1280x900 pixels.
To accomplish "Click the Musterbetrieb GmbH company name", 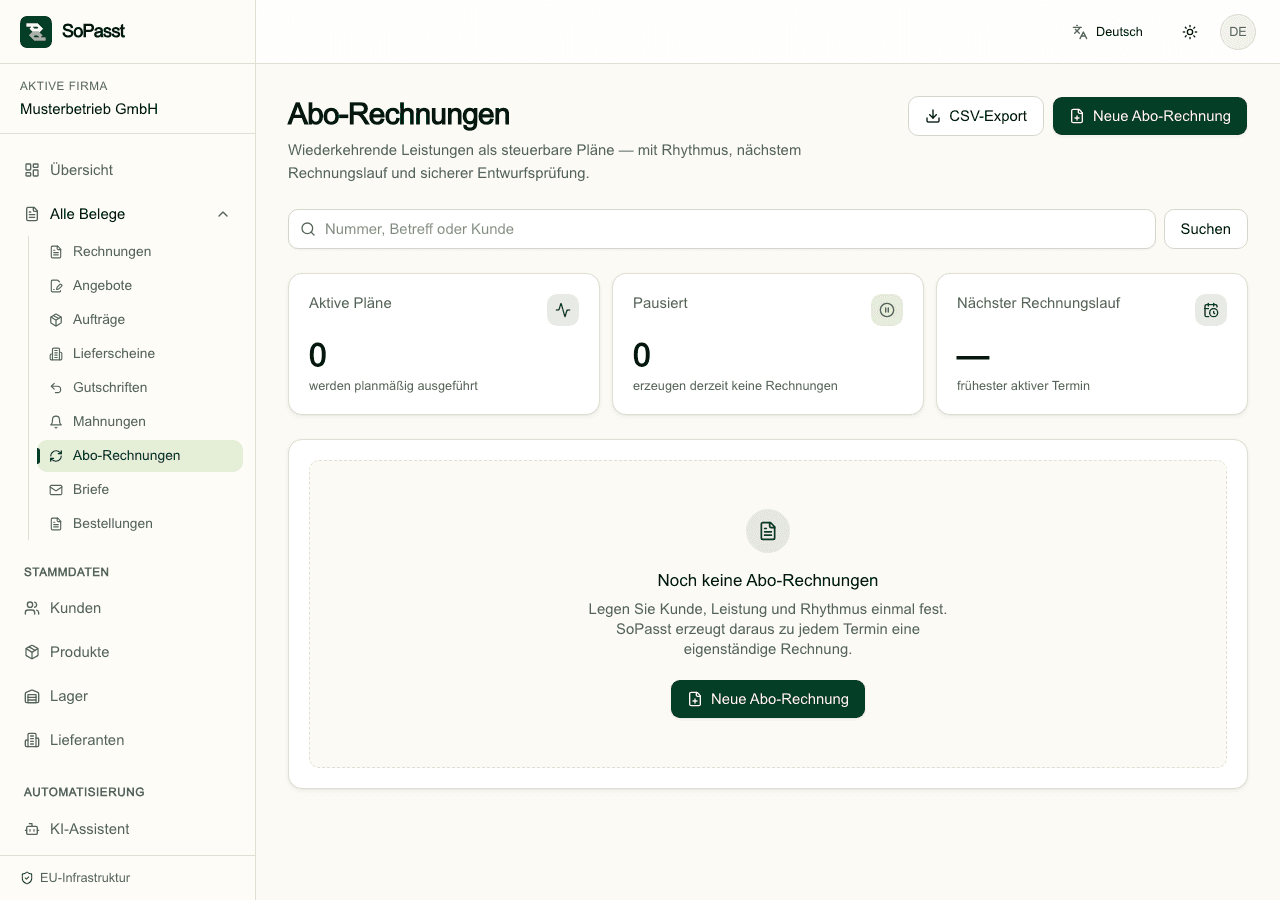I will click(x=89, y=109).
